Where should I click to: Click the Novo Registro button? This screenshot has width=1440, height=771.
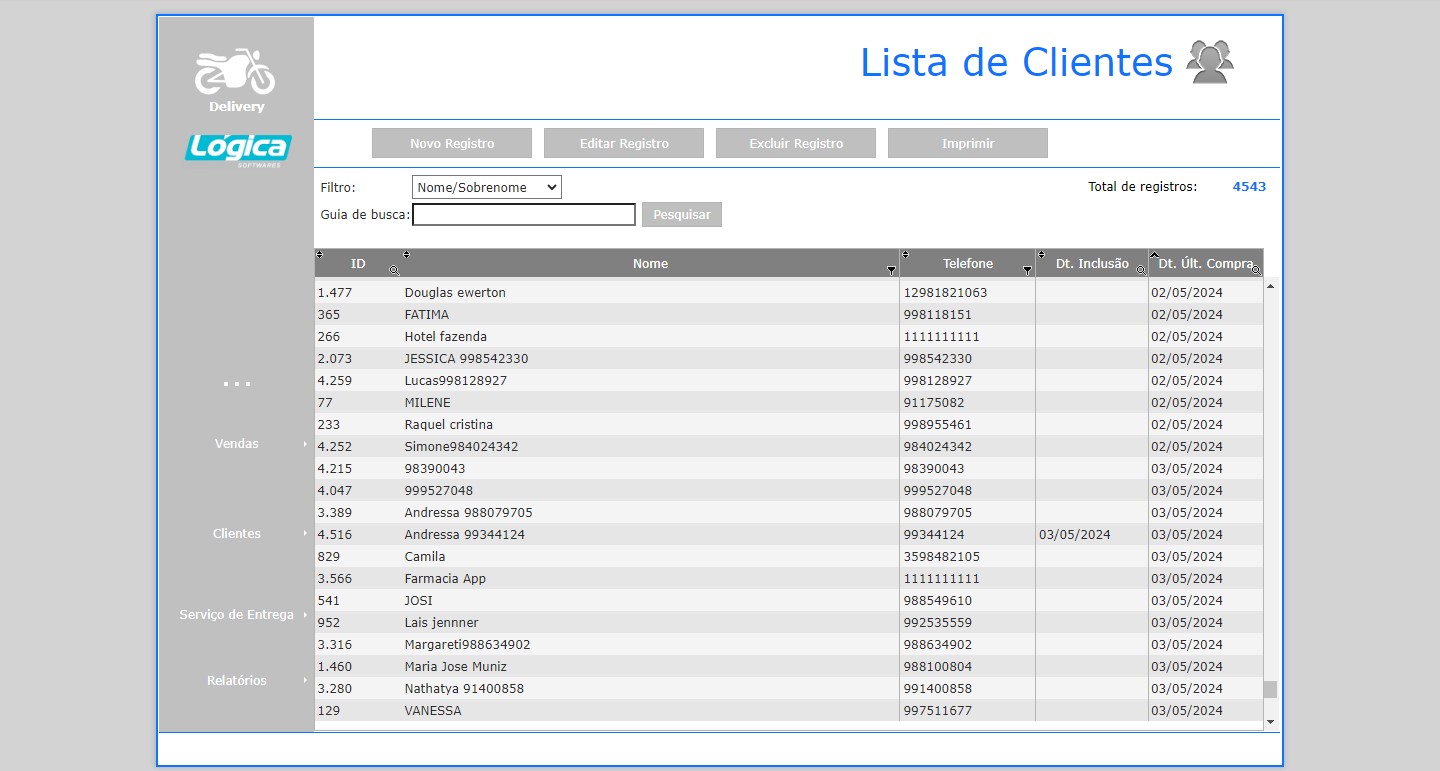tap(452, 143)
